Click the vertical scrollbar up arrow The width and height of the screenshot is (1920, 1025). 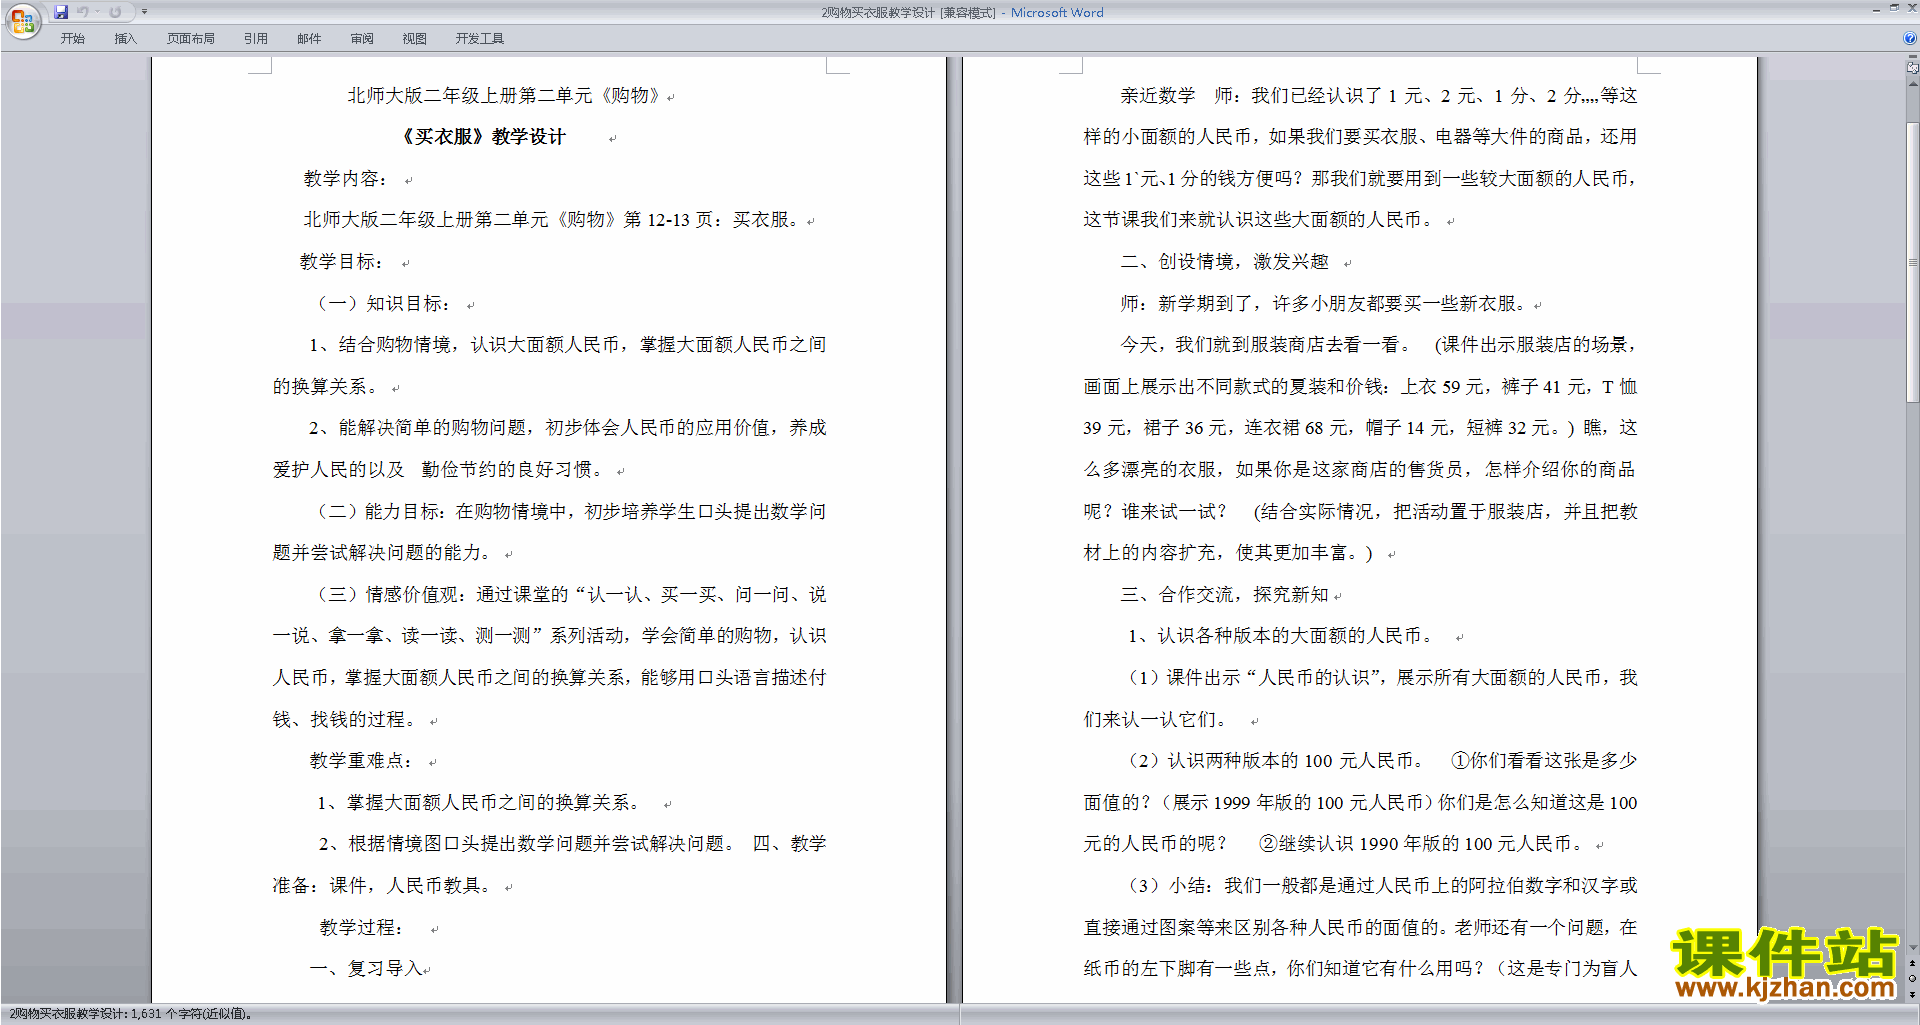[1912, 84]
